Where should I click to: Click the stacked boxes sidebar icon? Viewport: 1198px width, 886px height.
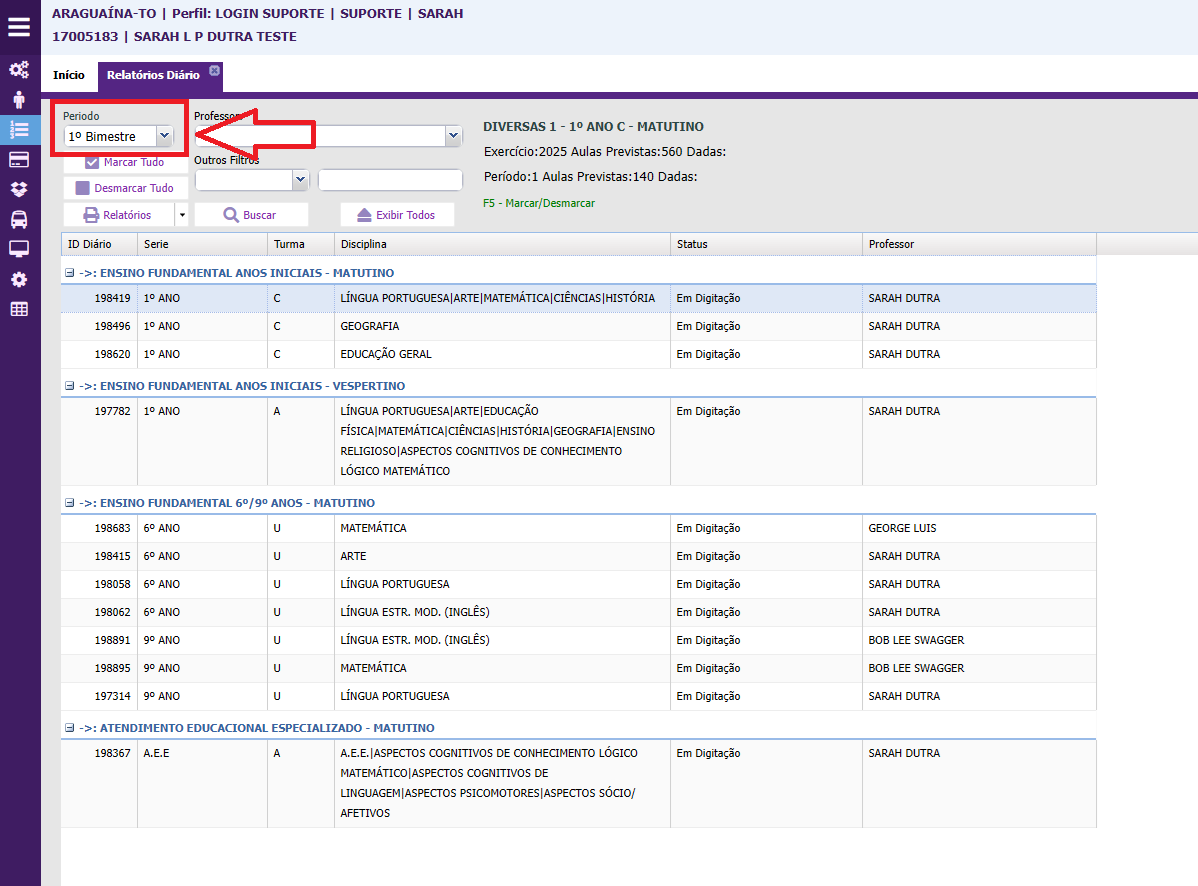(19, 190)
